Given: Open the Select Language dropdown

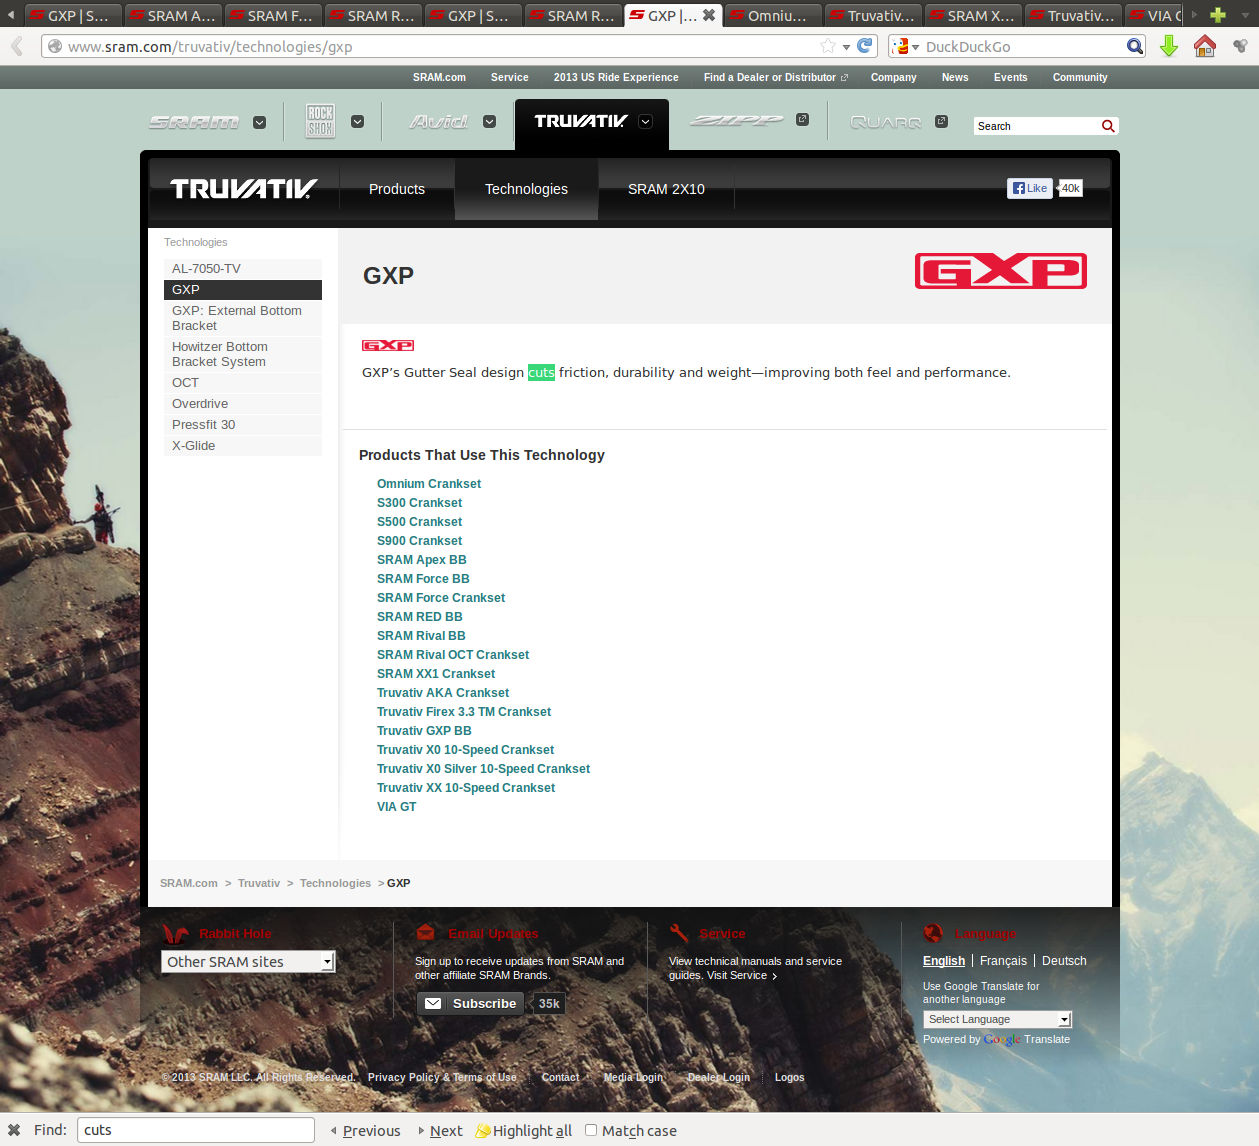Looking at the screenshot, I should pos(997,1019).
